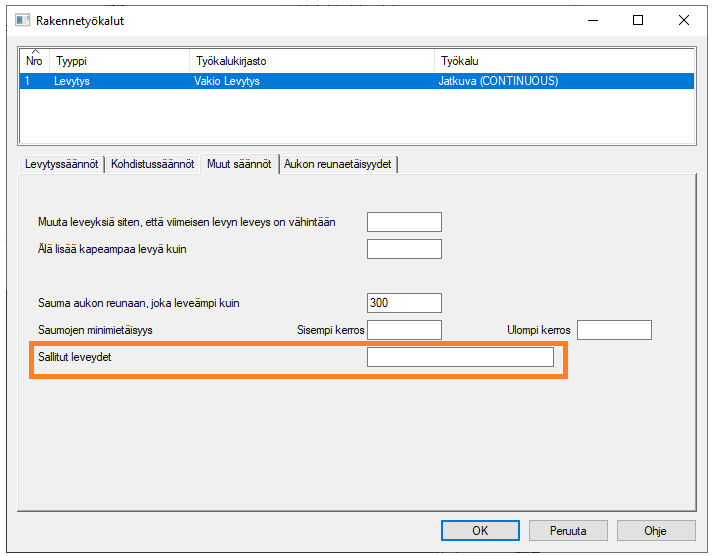The height and width of the screenshot is (556, 714).
Task: Select the Muut säännöt tab
Action: pyautogui.click(x=239, y=164)
